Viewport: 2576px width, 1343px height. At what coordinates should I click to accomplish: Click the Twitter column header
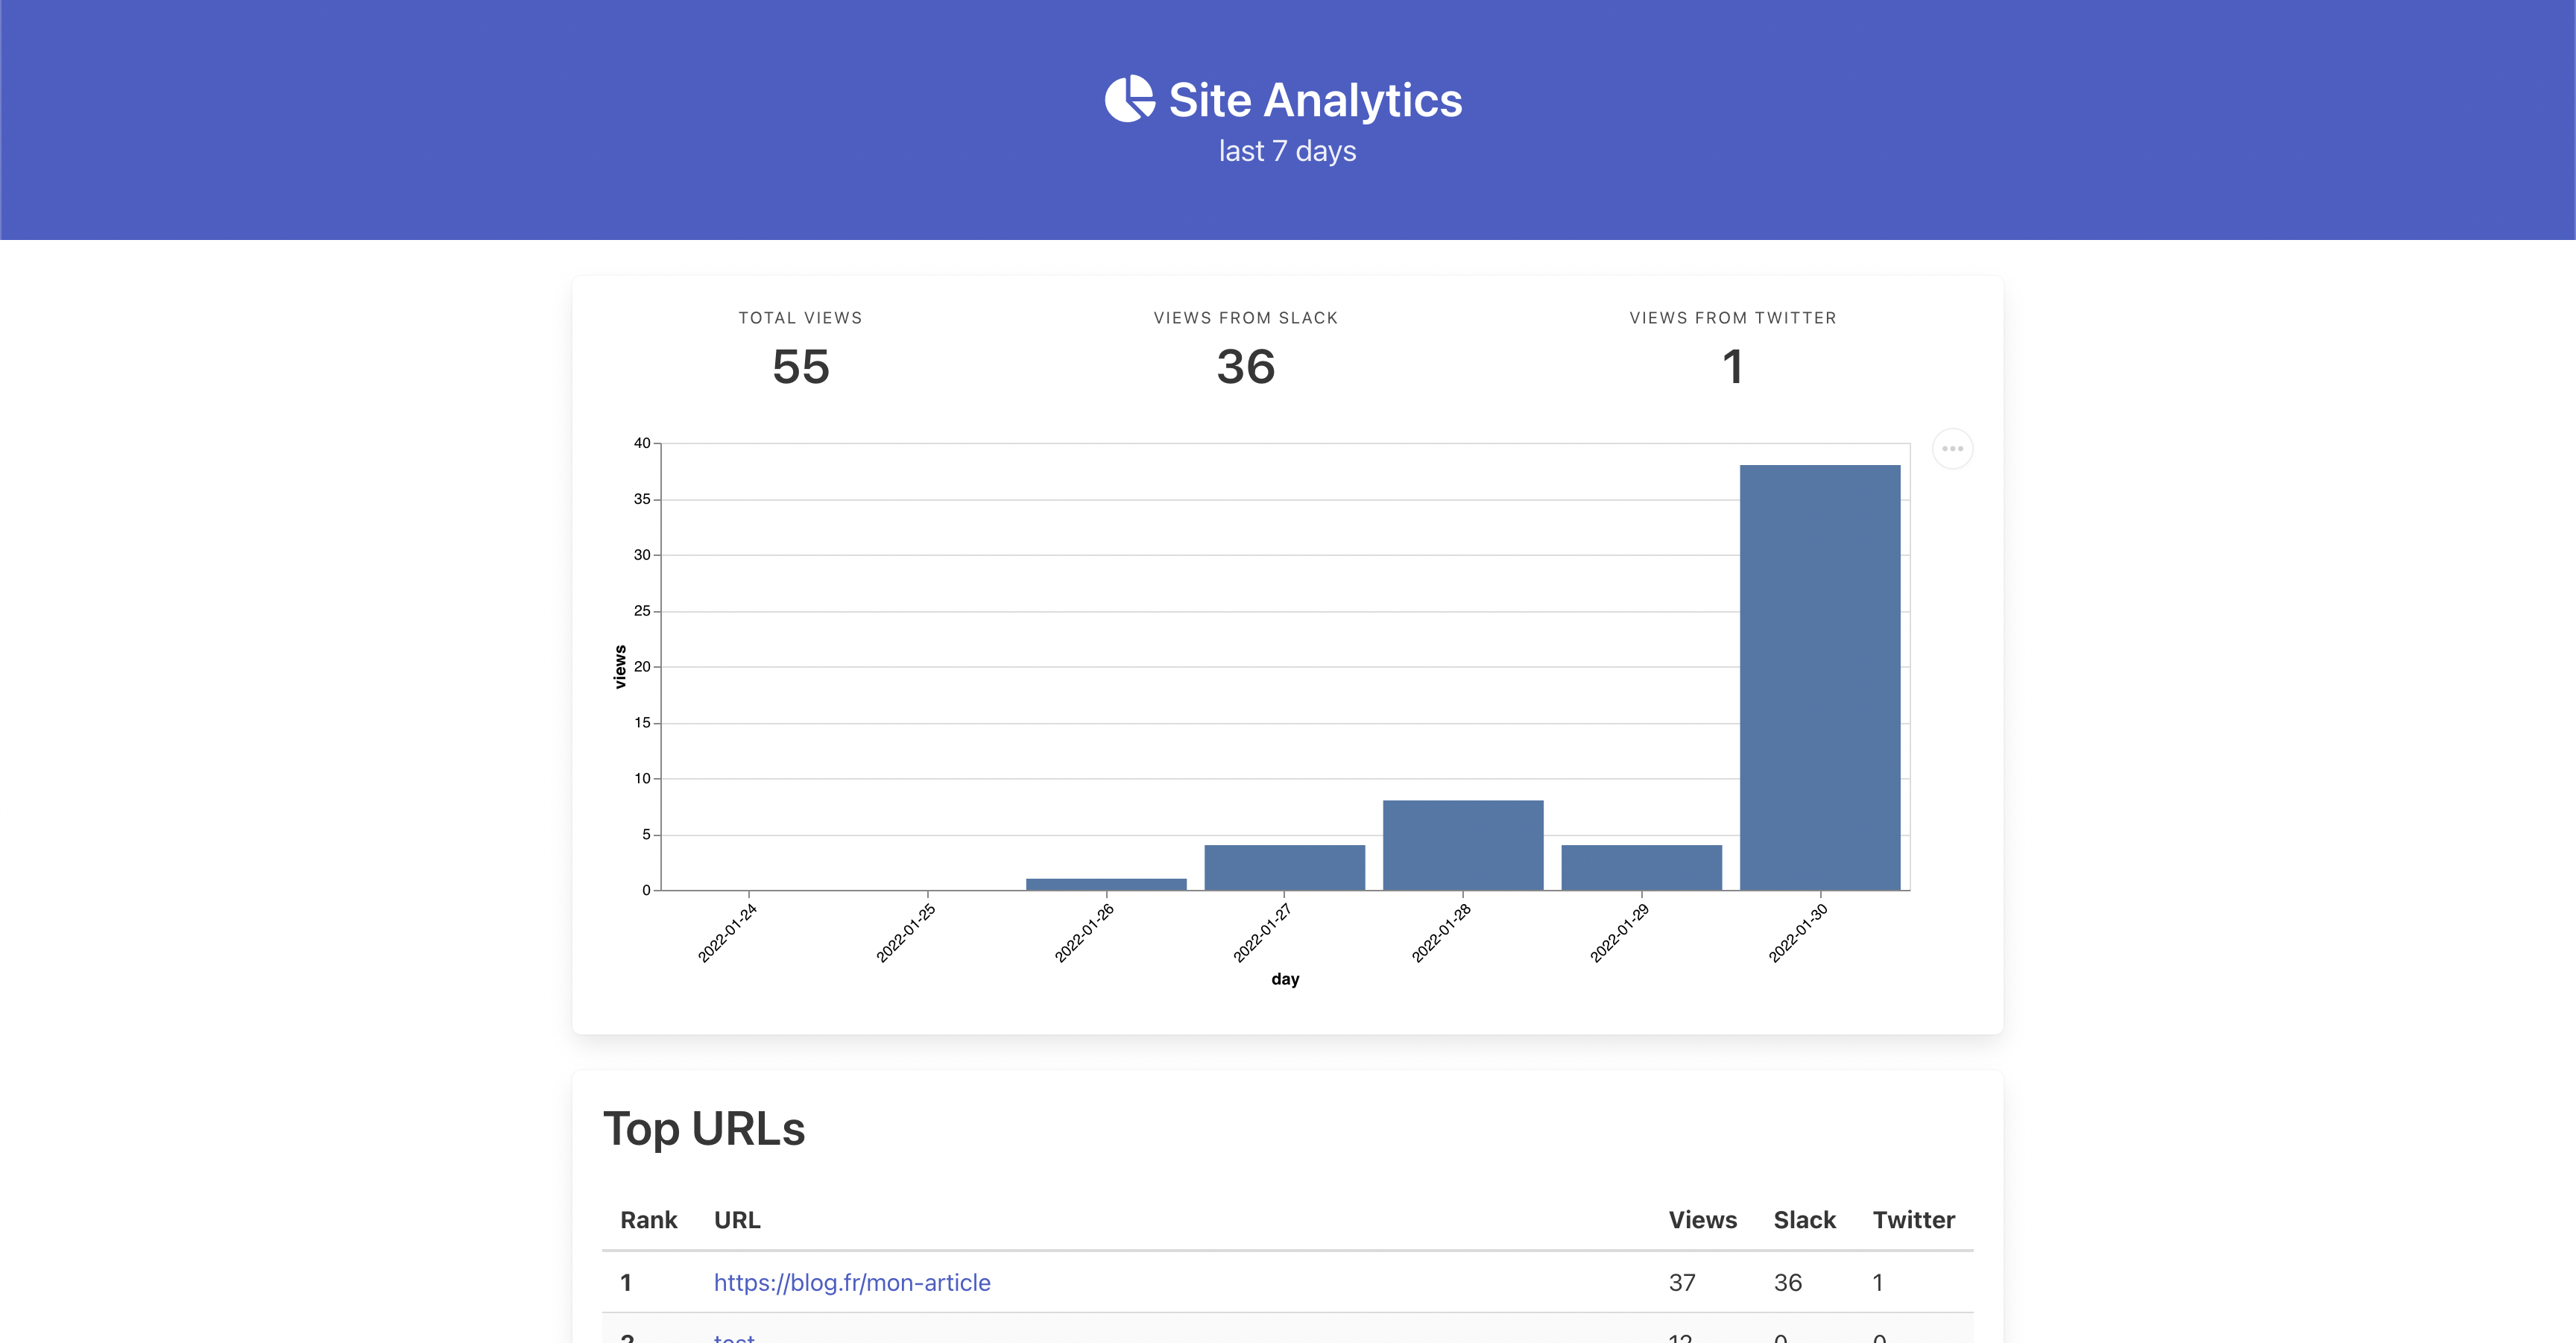coord(1913,1220)
